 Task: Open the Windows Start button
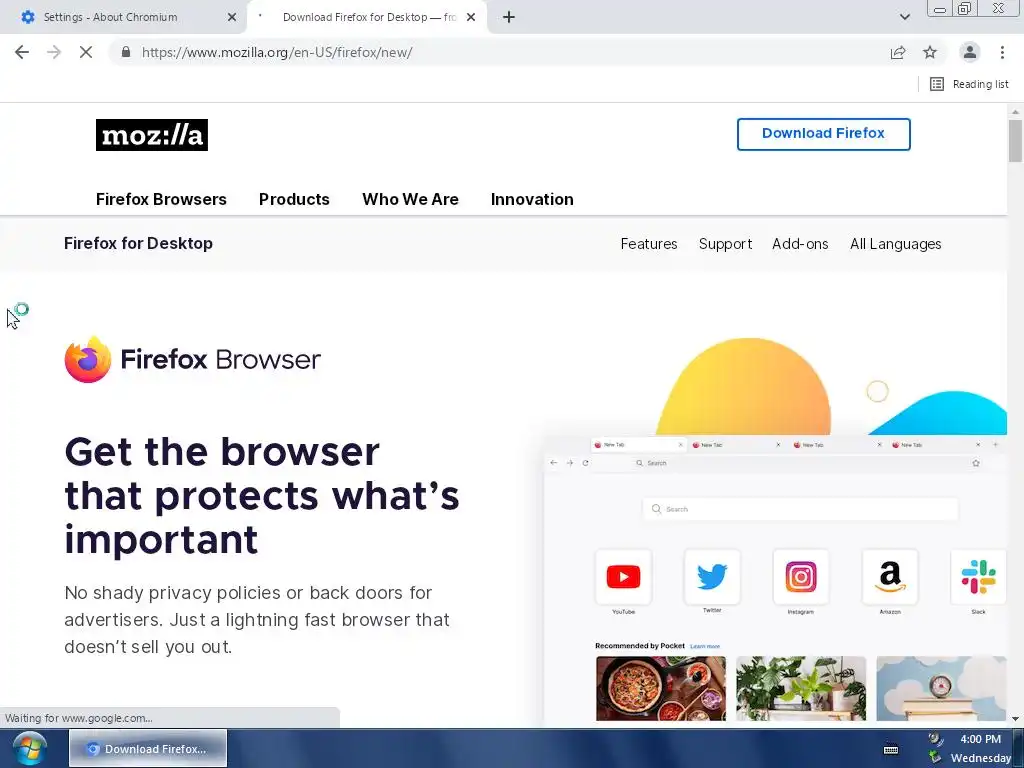[29, 748]
